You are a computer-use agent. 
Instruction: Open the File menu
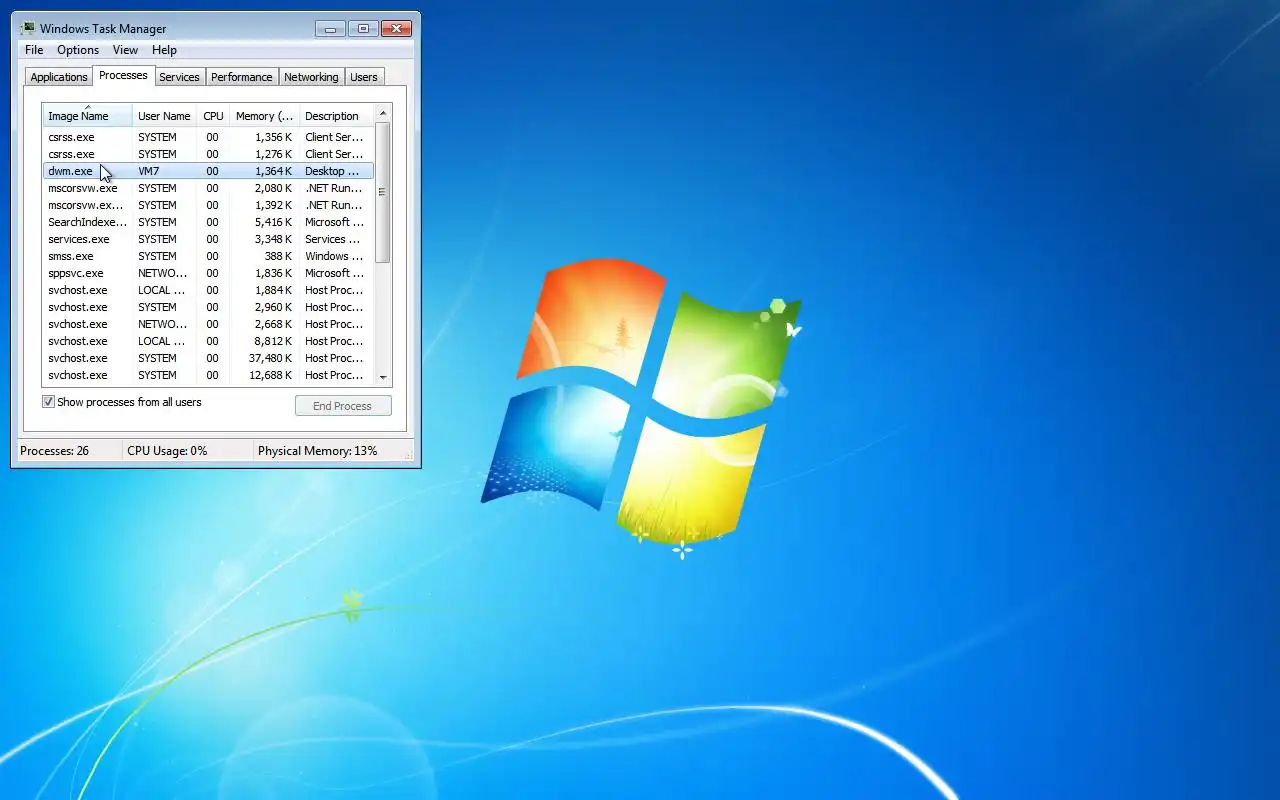[x=34, y=50]
